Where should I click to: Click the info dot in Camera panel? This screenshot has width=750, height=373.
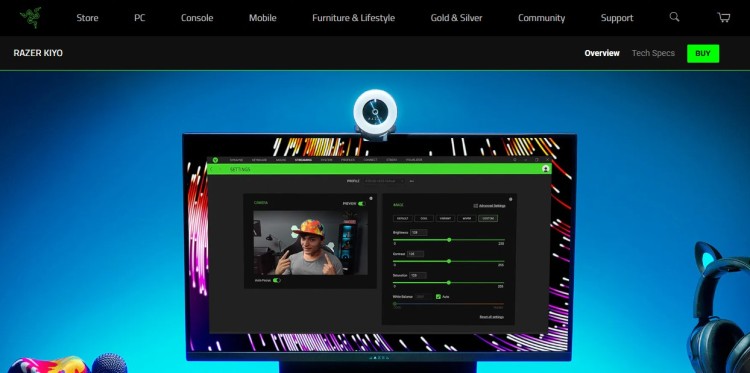click(371, 198)
